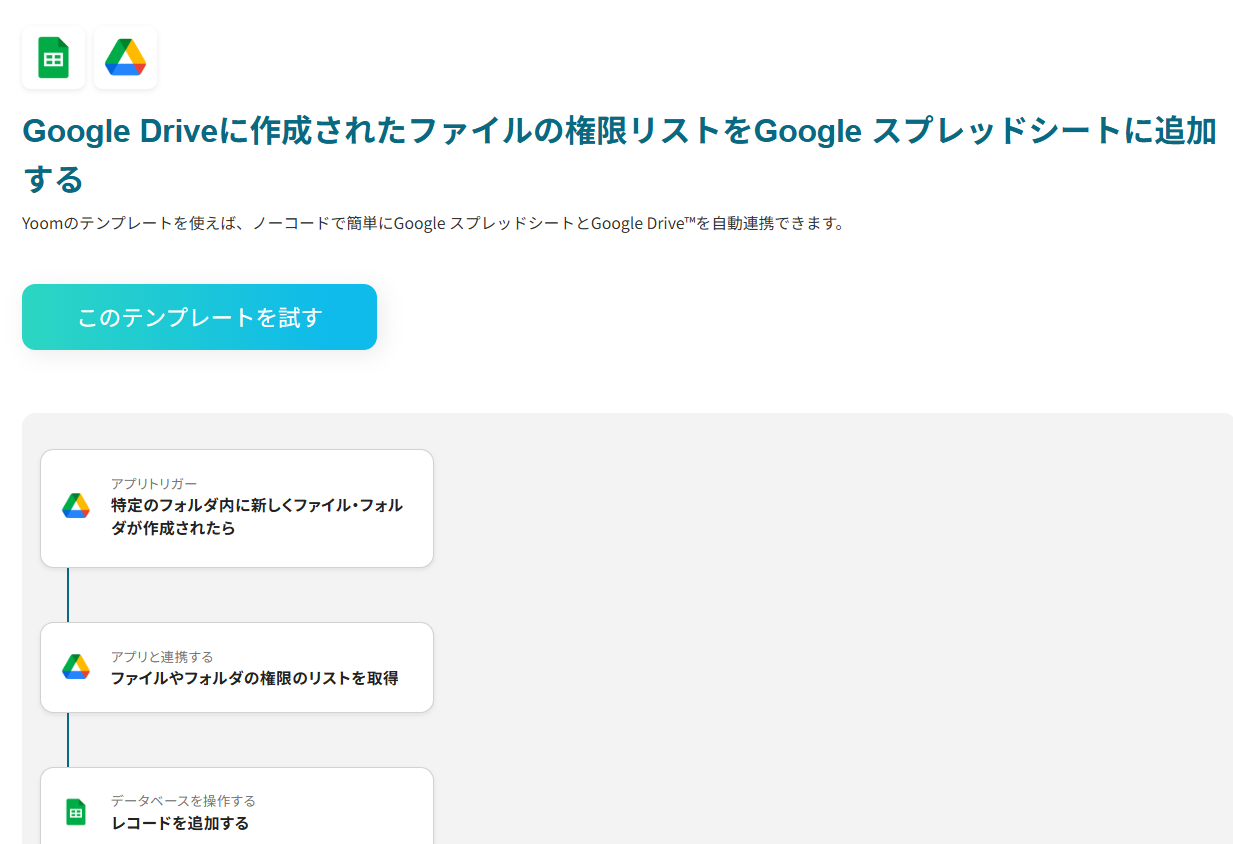Screen dimensions: 1233x844
Task: Open the 特定のフォルダ内に新しくファイル・フォルダが作成されたら step
Action: click(237, 508)
